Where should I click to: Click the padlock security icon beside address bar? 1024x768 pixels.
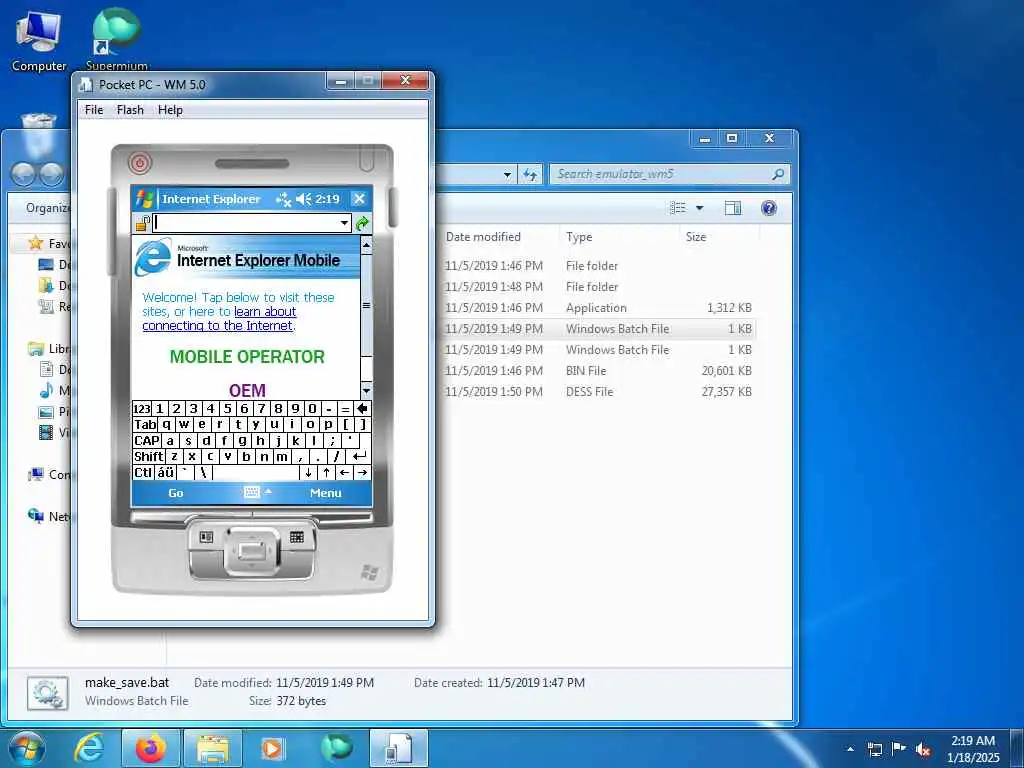[142, 223]
